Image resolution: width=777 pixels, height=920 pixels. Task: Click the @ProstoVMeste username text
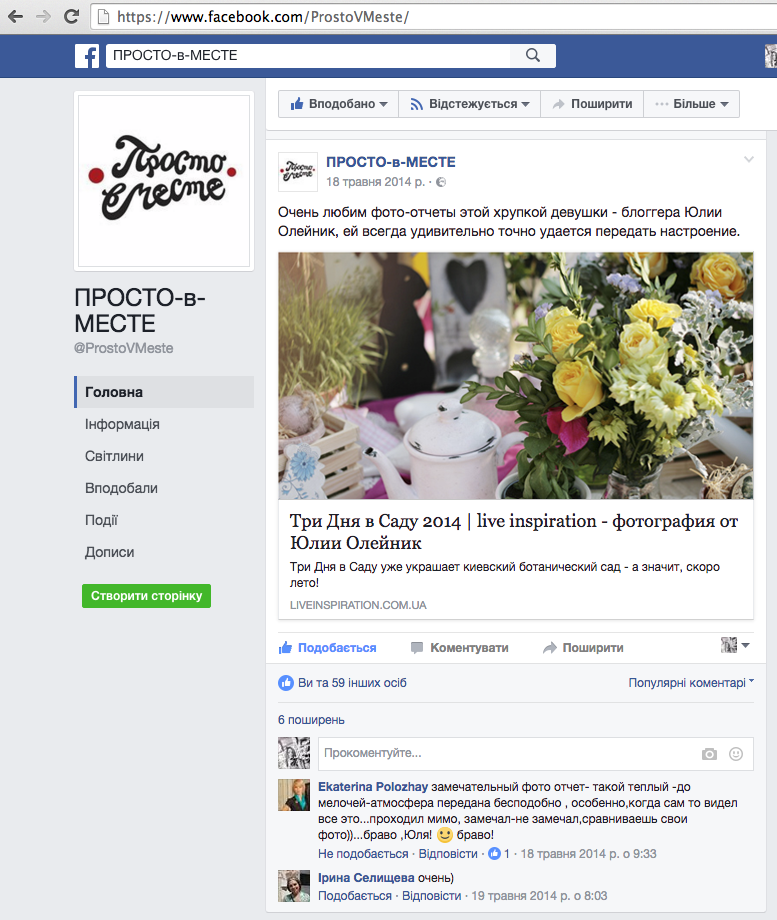point(123,348)
